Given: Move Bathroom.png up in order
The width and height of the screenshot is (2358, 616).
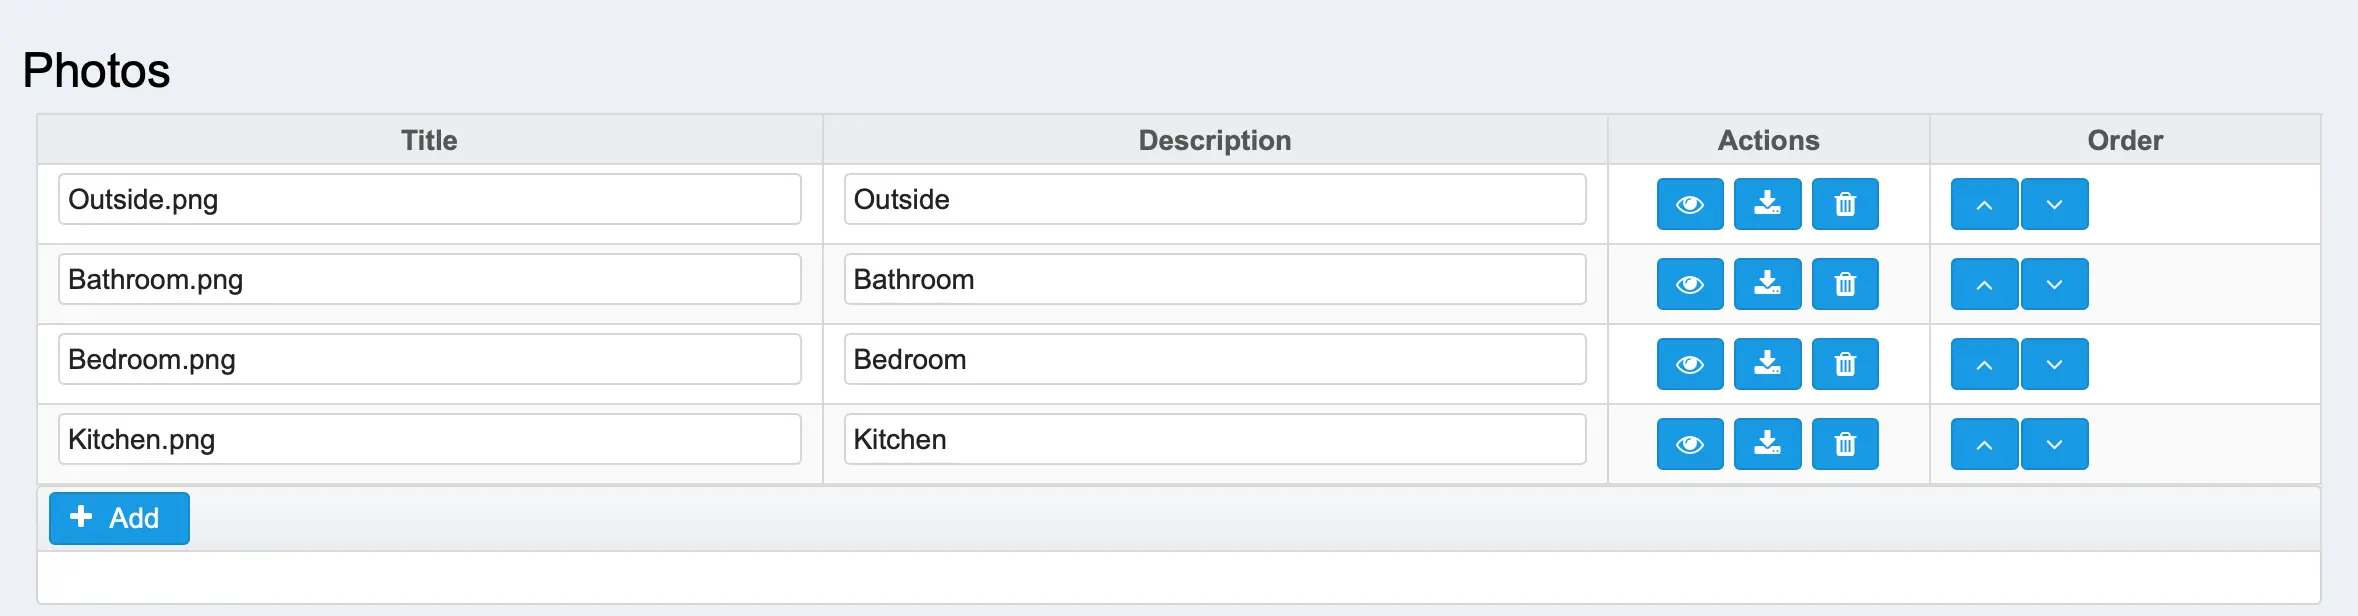Looking at the screenshot, I should coord(1984,284).
